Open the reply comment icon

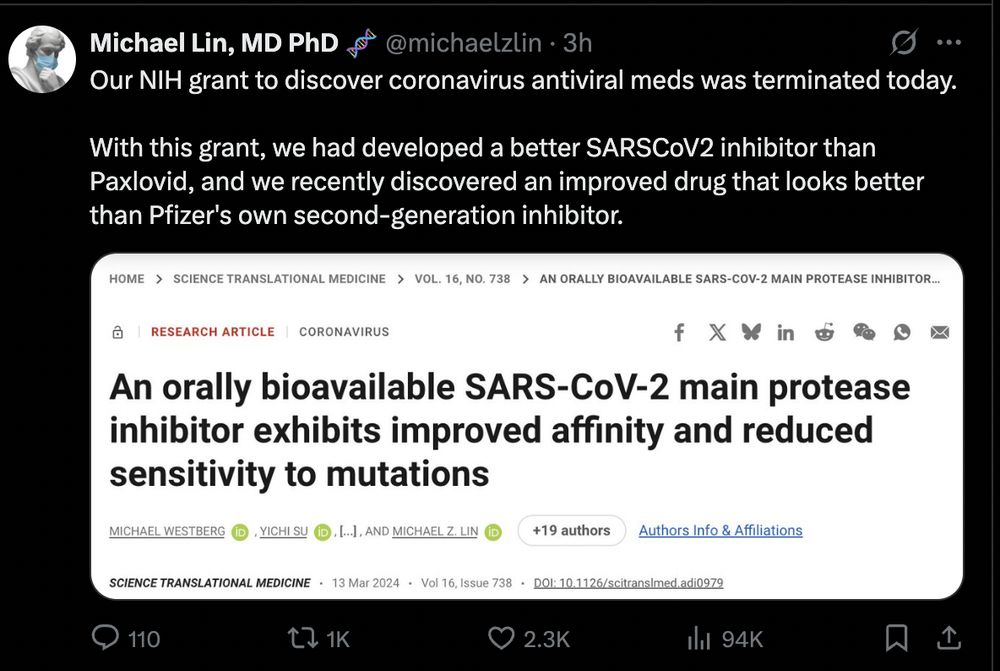(105, 638)
